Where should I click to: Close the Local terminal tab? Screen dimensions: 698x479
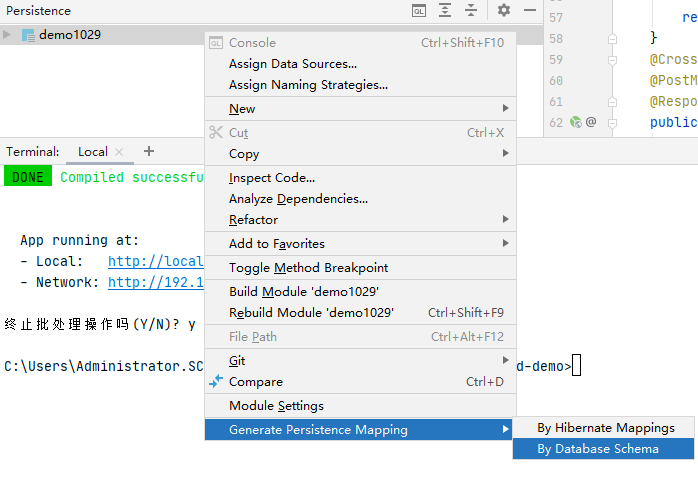pyautogui.click(x=119, y=152)
